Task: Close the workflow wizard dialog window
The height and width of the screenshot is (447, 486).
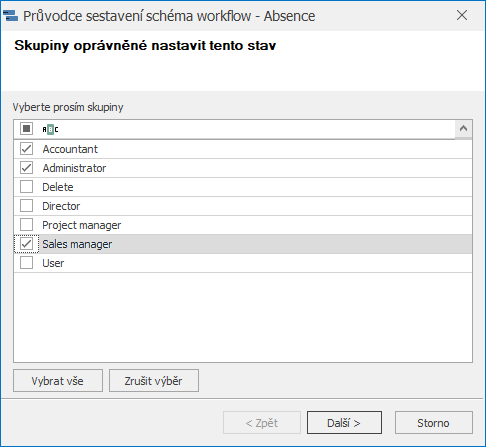Action: pos(462,15)
